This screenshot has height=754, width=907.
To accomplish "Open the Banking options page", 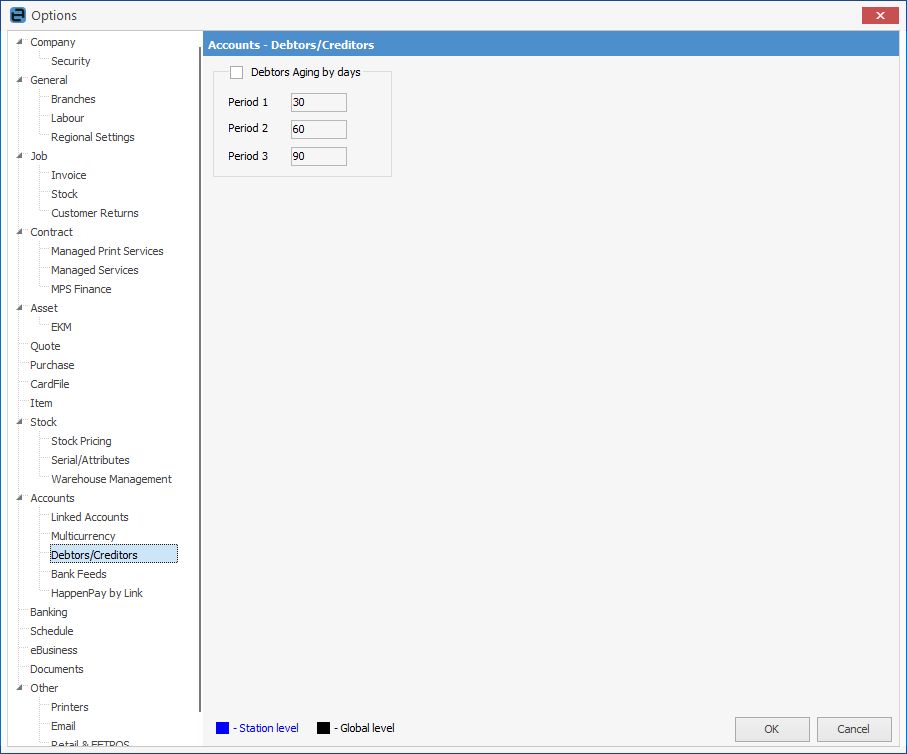I will tap(49, 612).
